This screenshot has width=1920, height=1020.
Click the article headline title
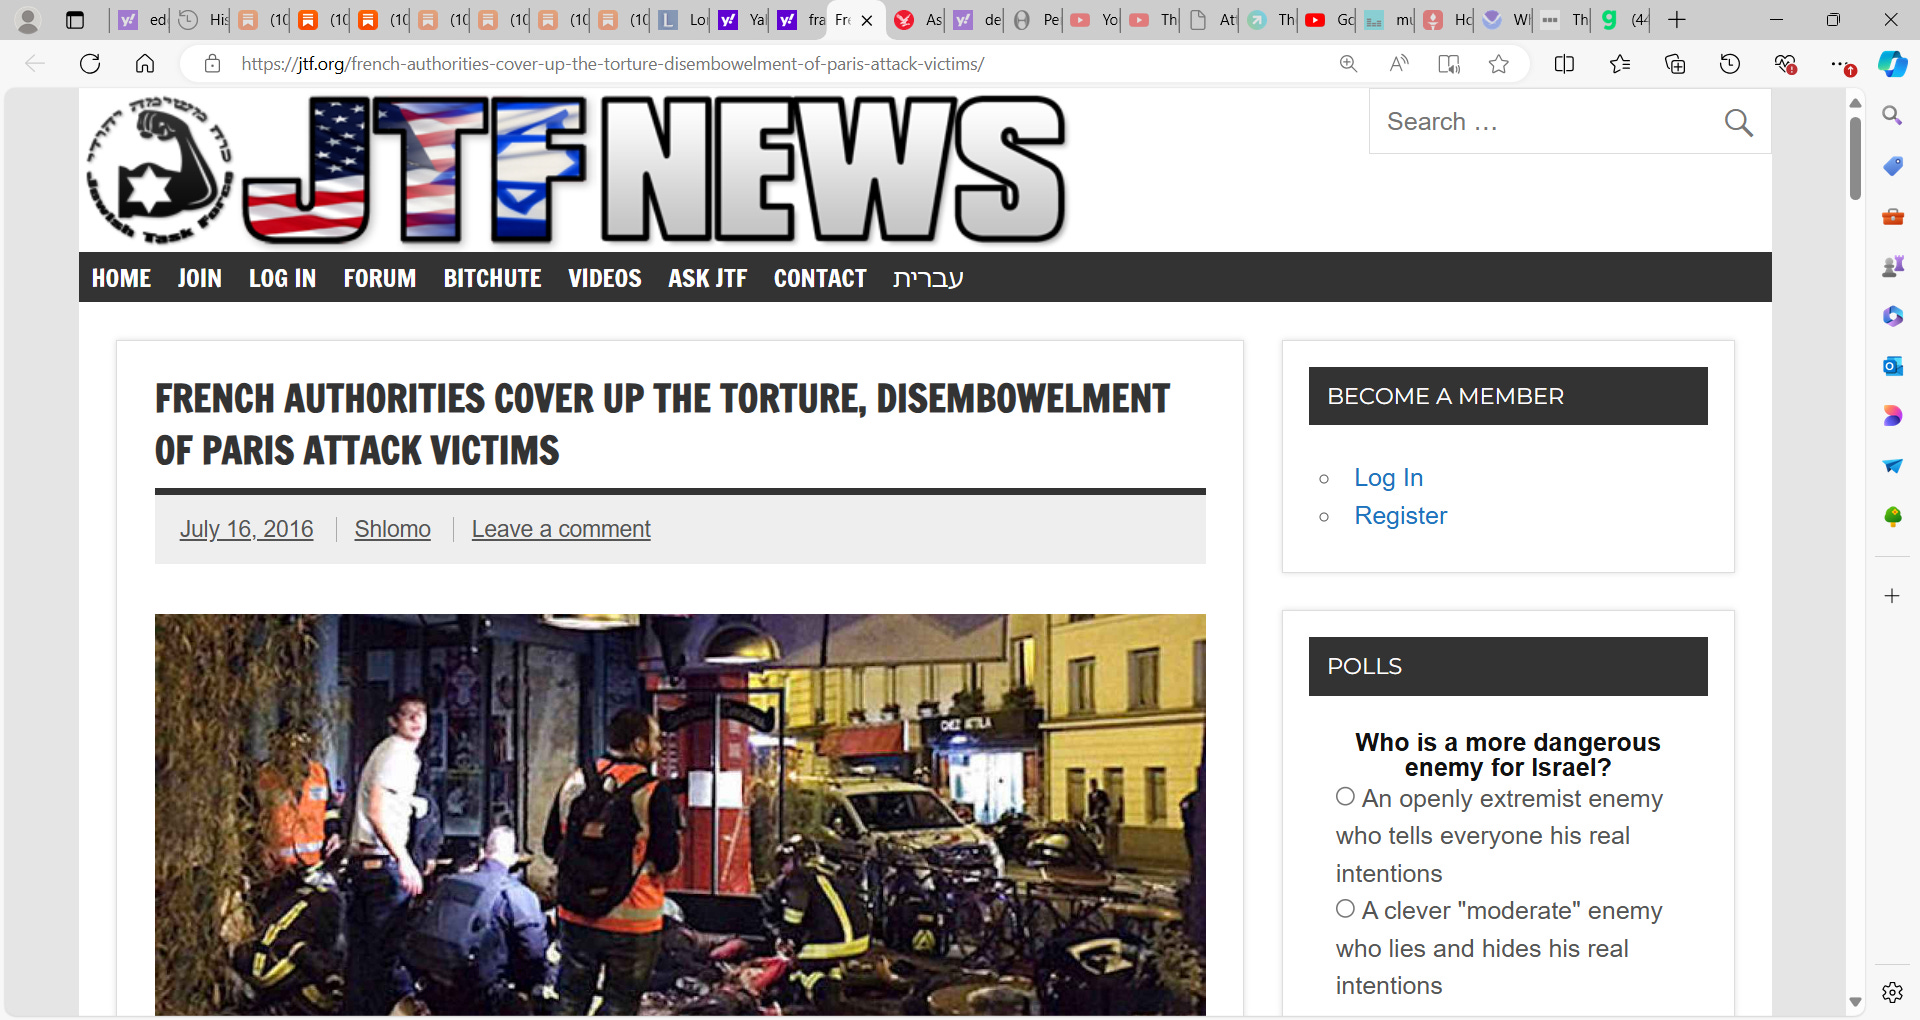[x=662, y=424]
